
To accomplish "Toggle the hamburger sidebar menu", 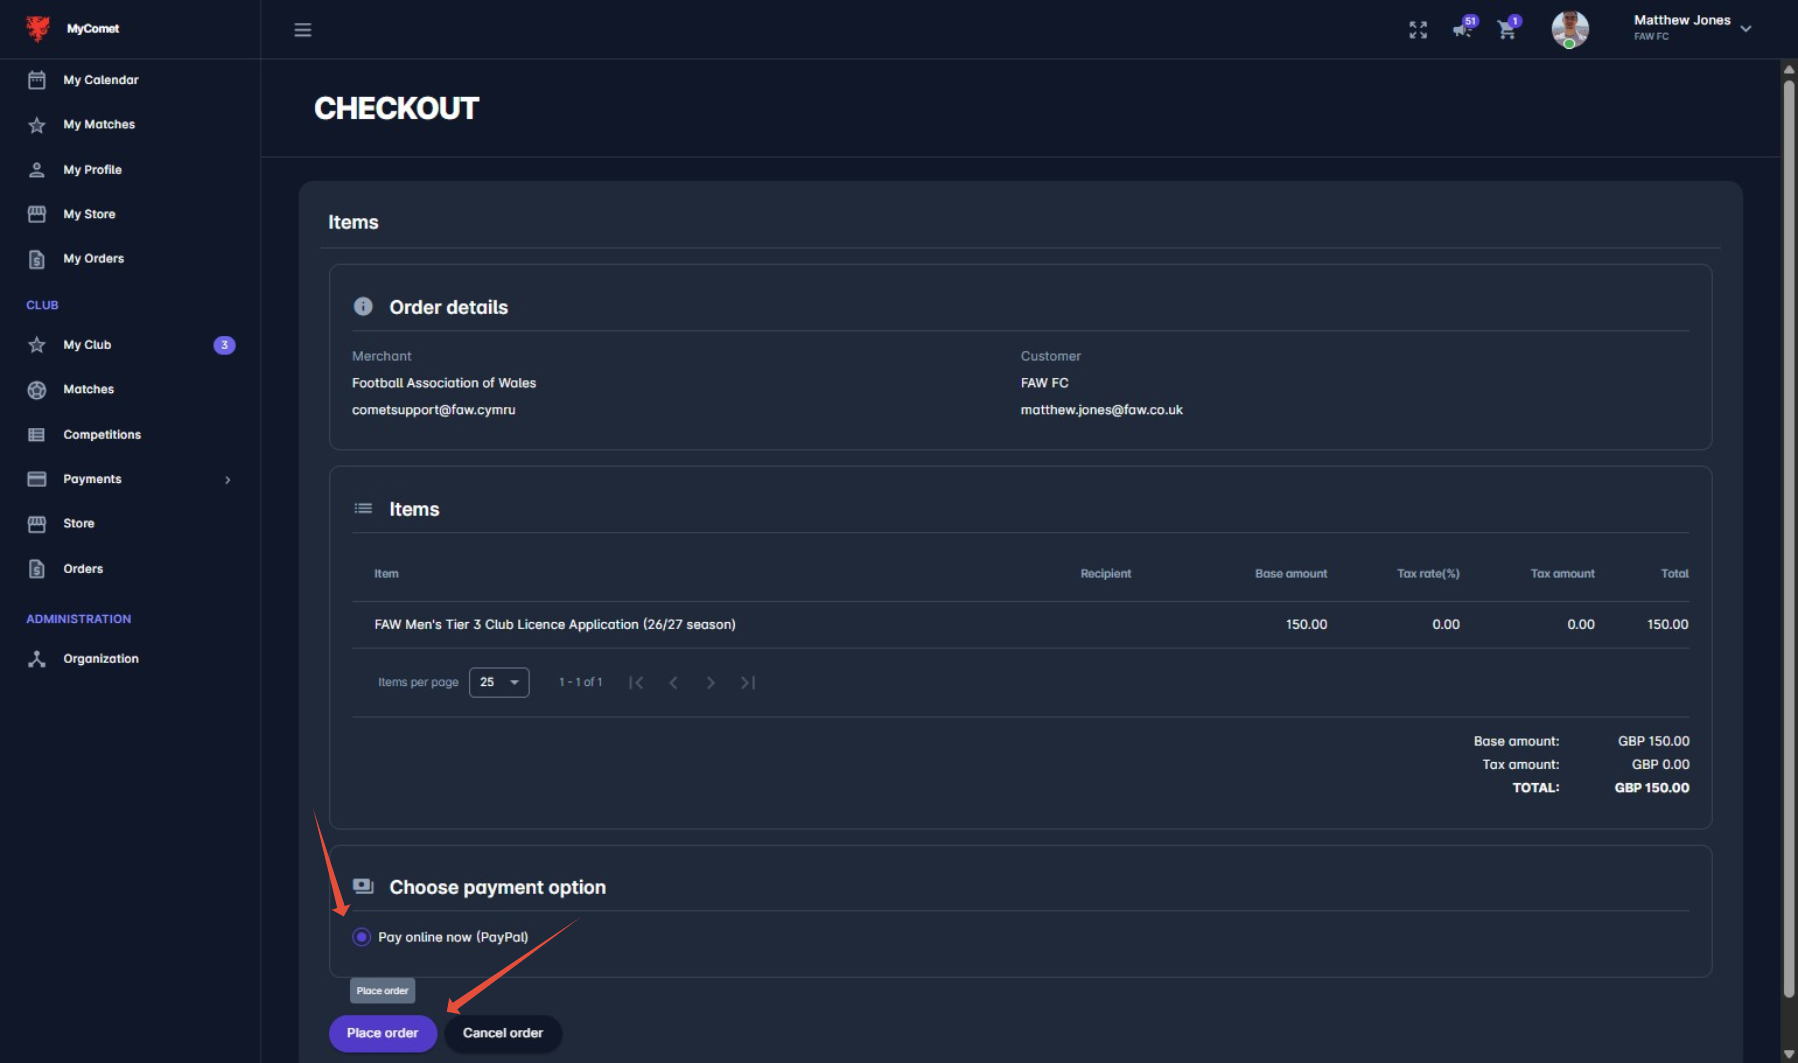I will (x=303, y=30).
